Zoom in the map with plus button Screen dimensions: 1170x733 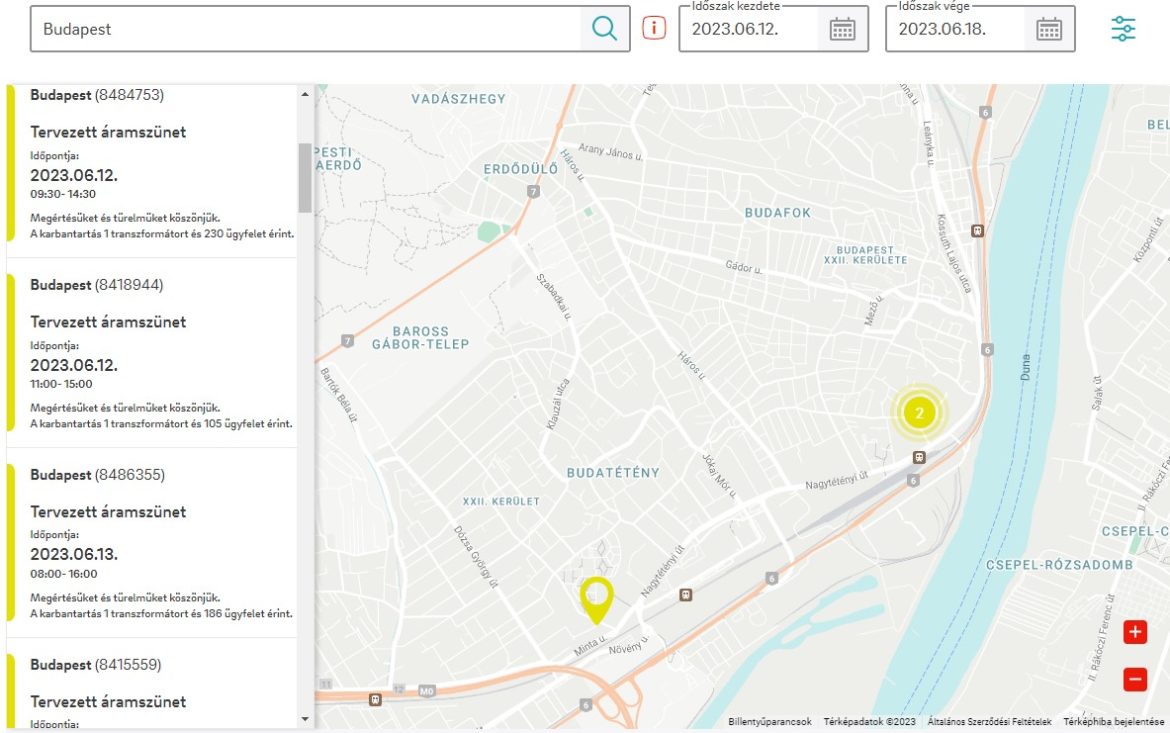tap(1135, 632)
